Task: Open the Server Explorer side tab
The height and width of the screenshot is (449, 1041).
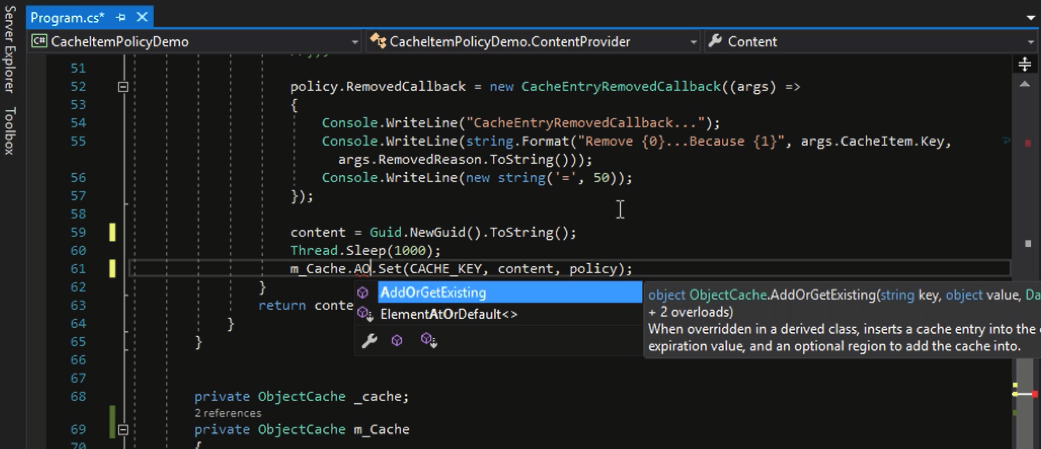Action: [x=9, y=48]
